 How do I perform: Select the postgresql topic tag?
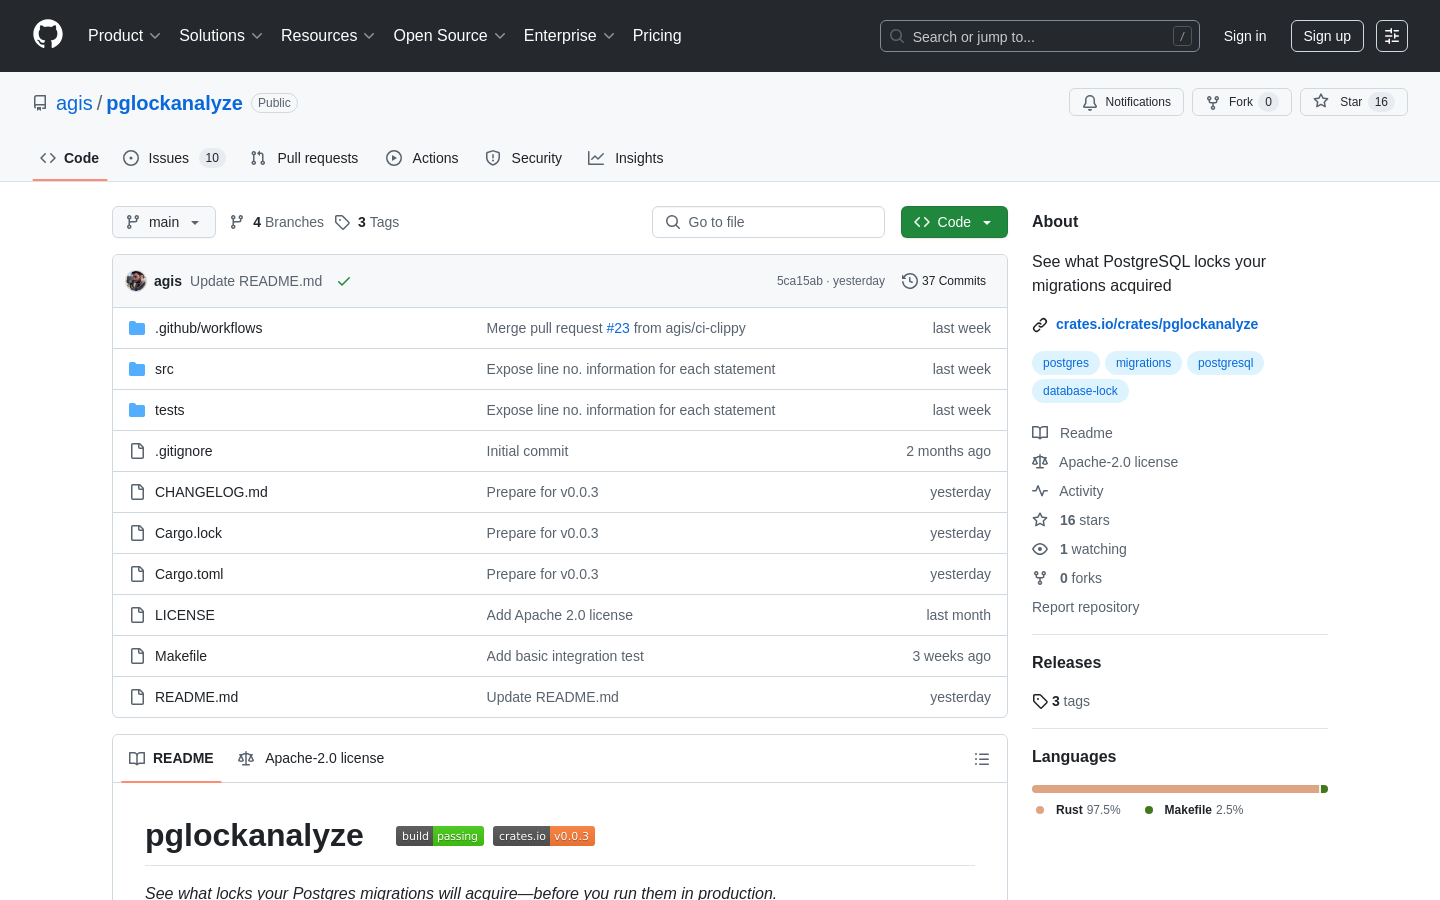1225,363
